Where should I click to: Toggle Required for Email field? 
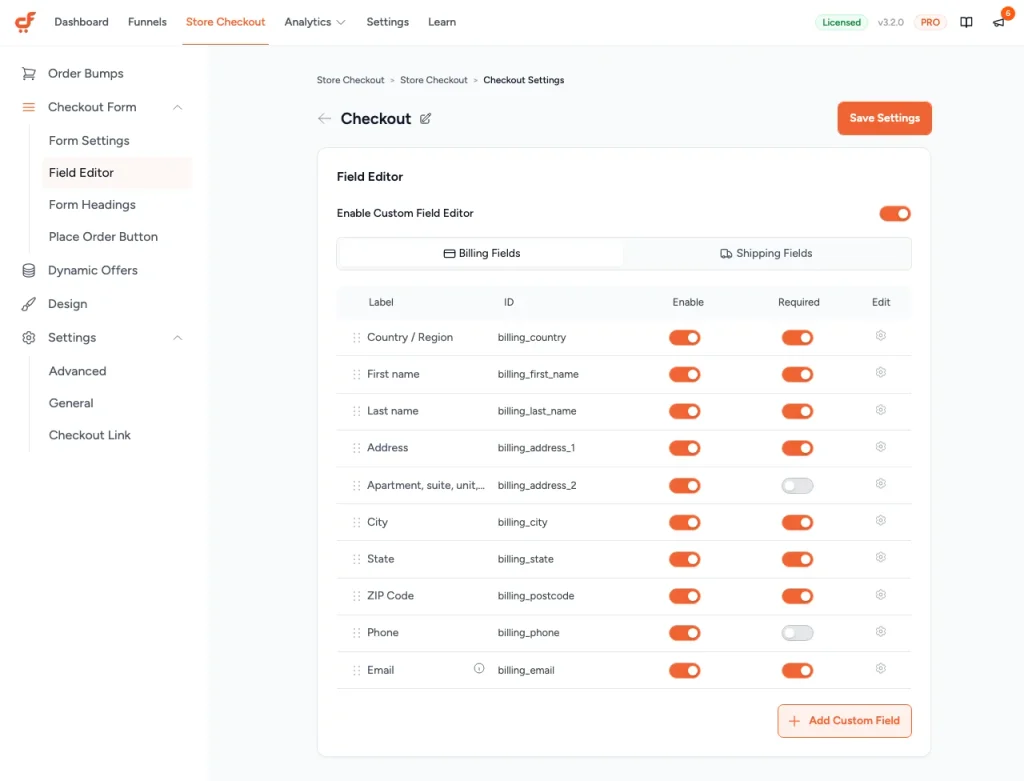coord(797,671)
